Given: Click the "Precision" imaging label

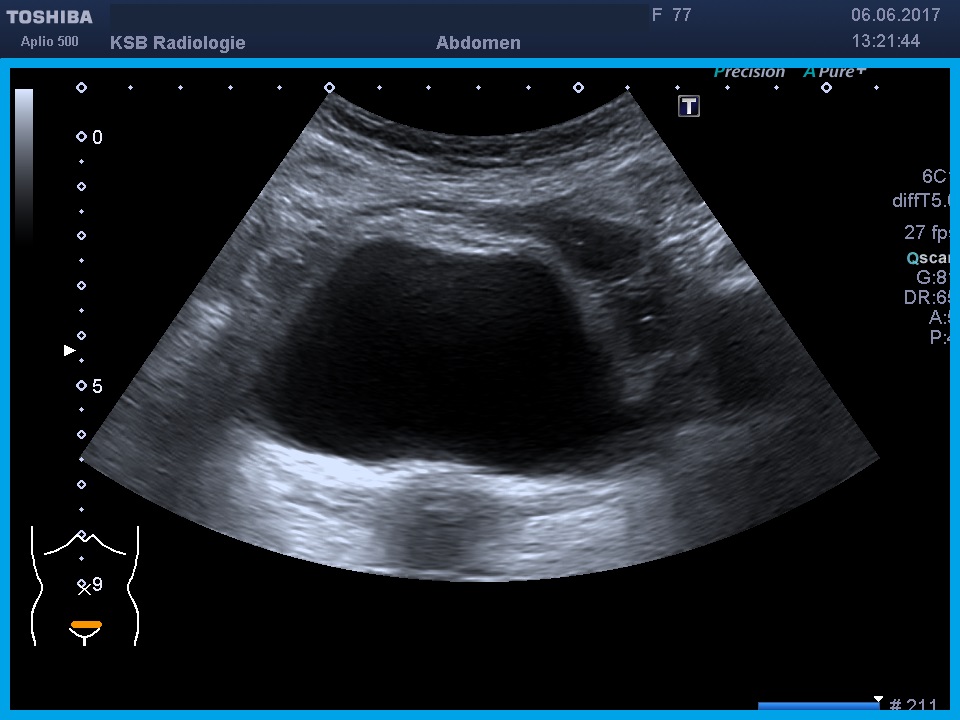Looking at the screenshot, I should pos(749,72).
